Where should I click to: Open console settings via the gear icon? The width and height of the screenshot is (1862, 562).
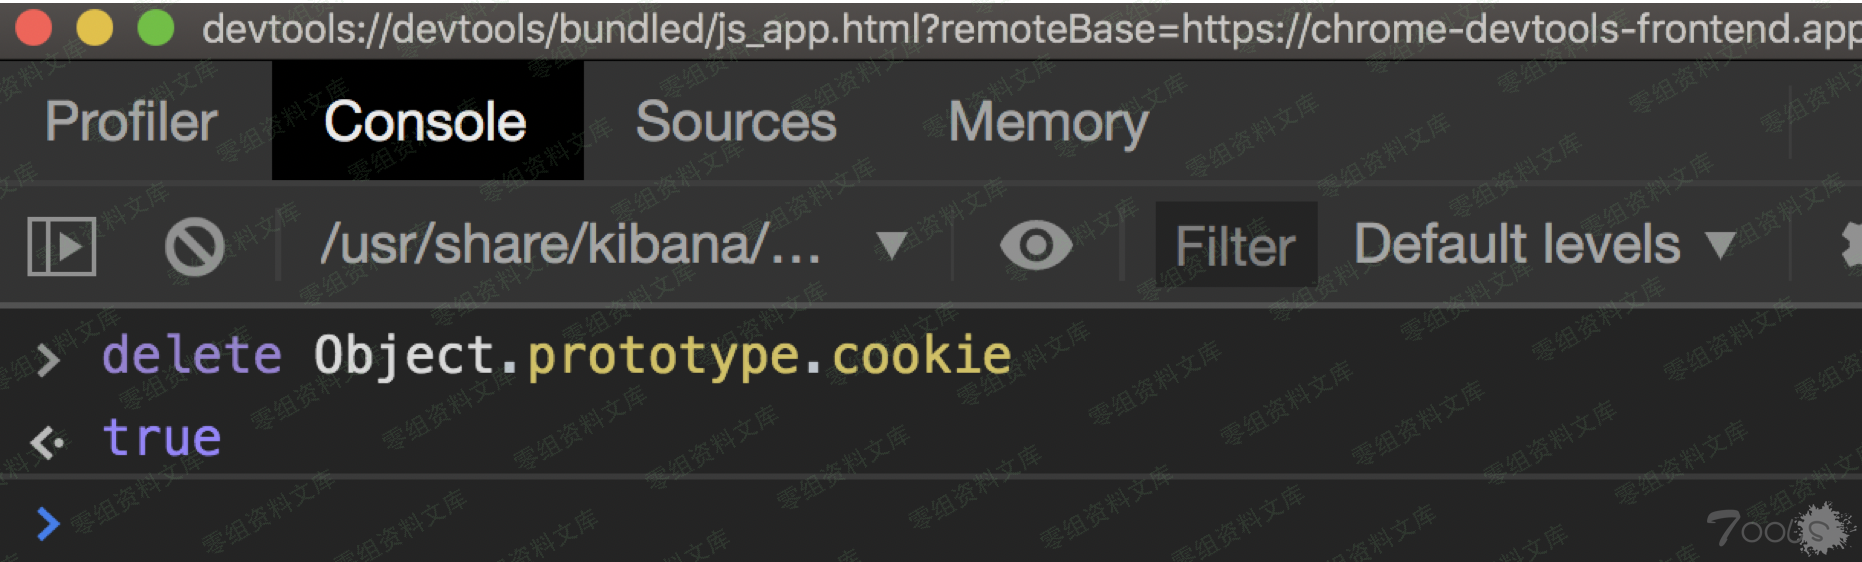coord(1850,246)
